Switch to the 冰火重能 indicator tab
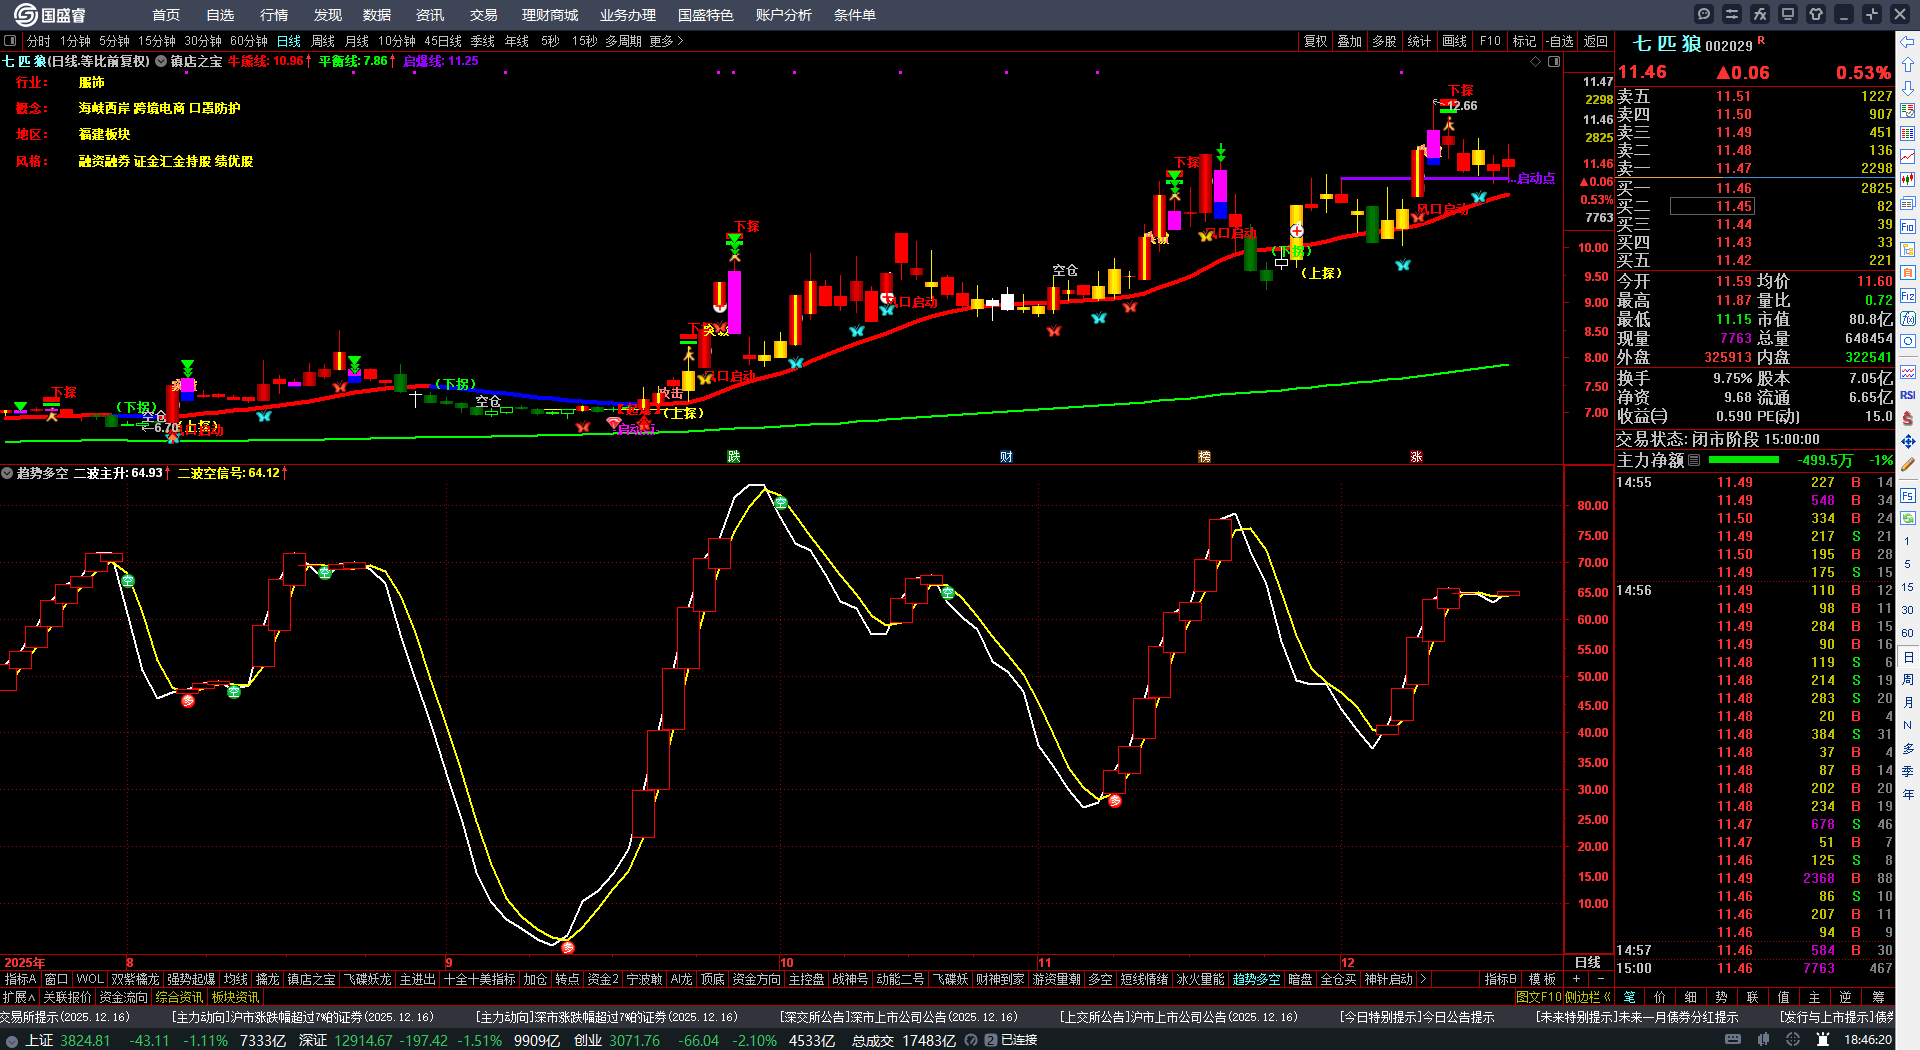This screenshot has width=1920, height=1050. [x=1200, y=979]
